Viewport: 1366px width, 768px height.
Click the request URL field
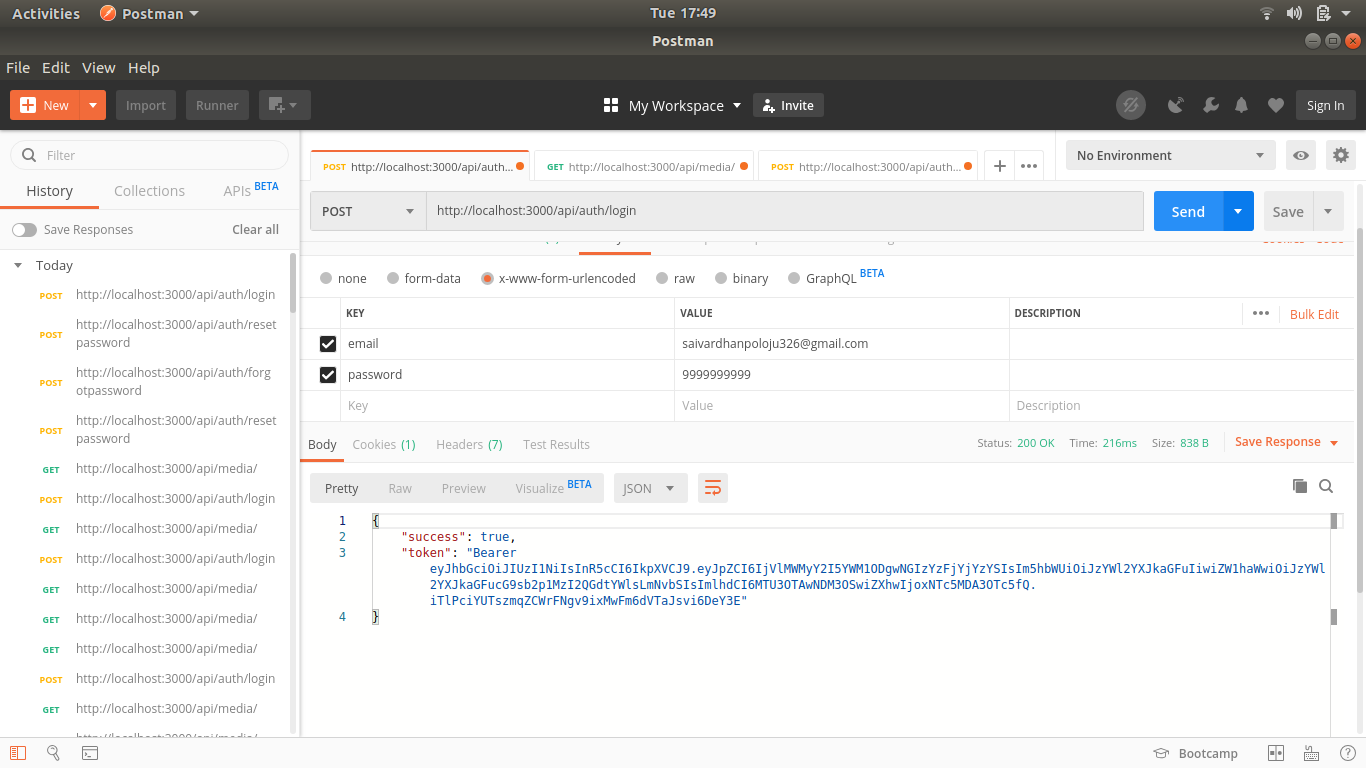tap(785, 211)
